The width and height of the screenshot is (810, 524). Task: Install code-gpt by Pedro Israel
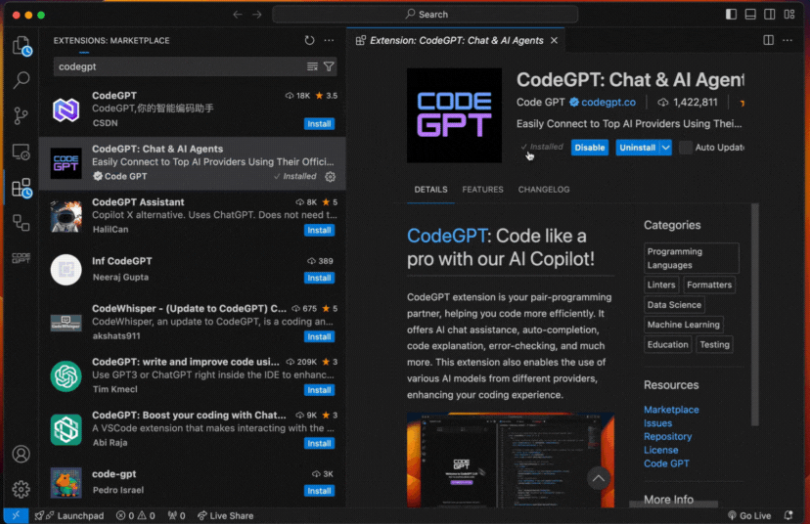pyautogui.click(x=319, y=491)
